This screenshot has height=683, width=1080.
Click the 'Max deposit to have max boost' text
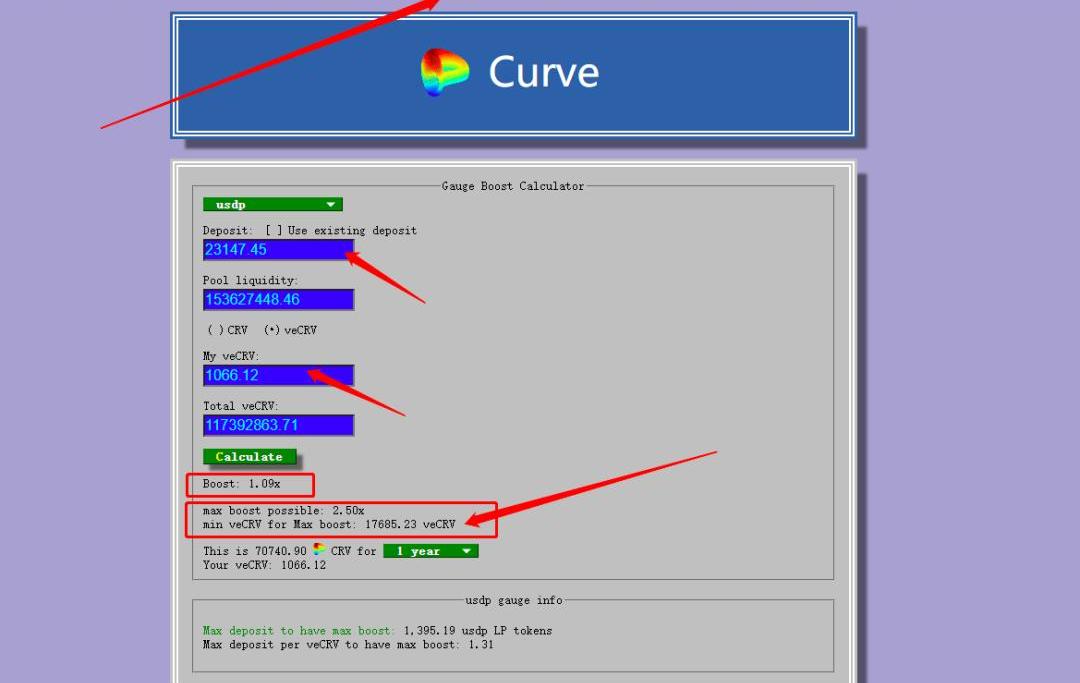point(299,631)
